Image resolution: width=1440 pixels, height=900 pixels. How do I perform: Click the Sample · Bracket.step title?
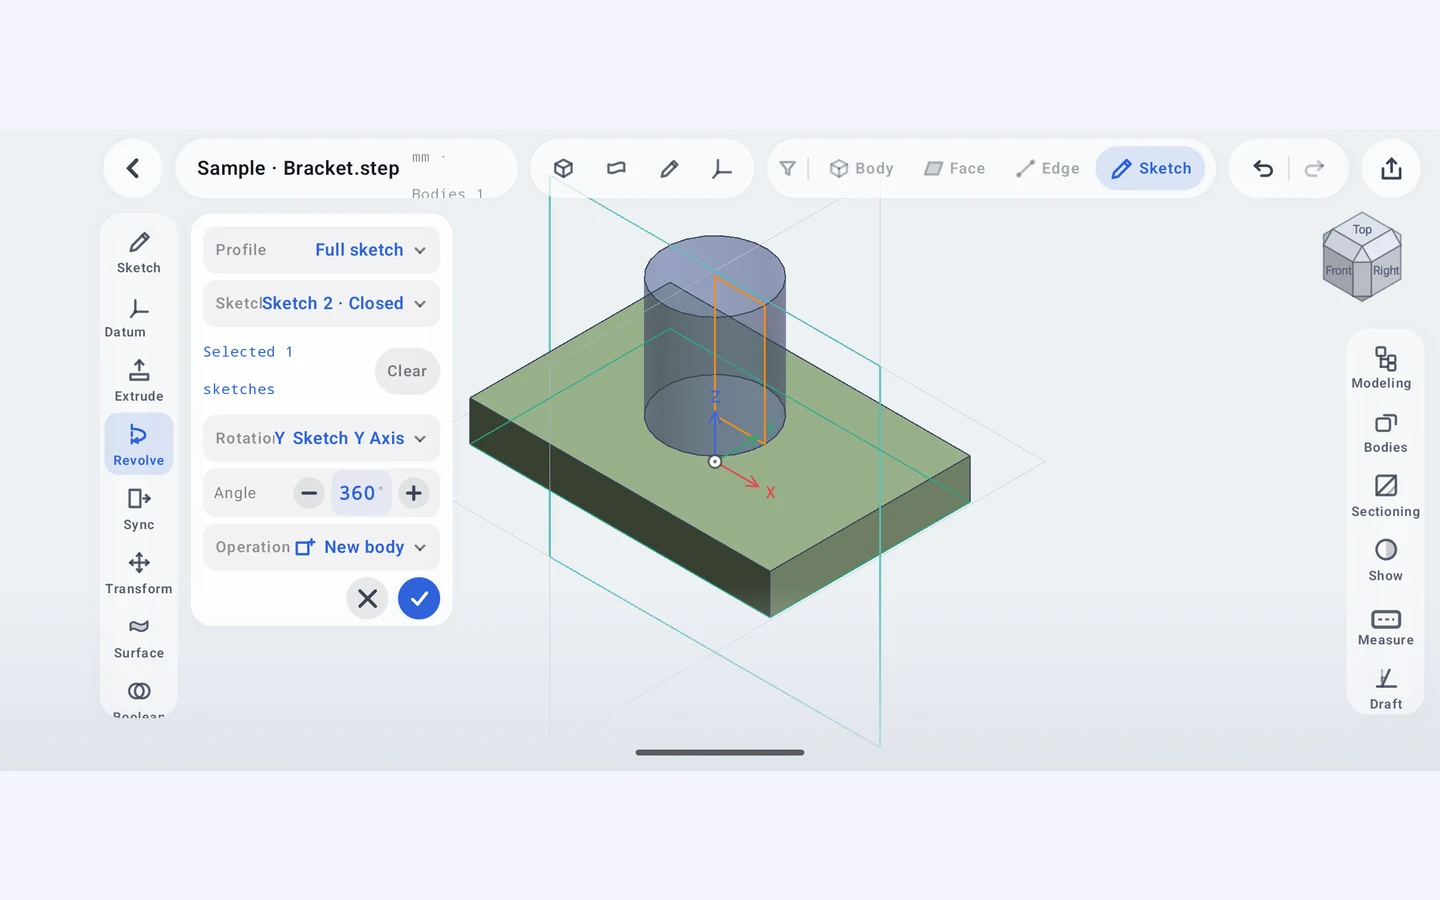tap(298, 168)
